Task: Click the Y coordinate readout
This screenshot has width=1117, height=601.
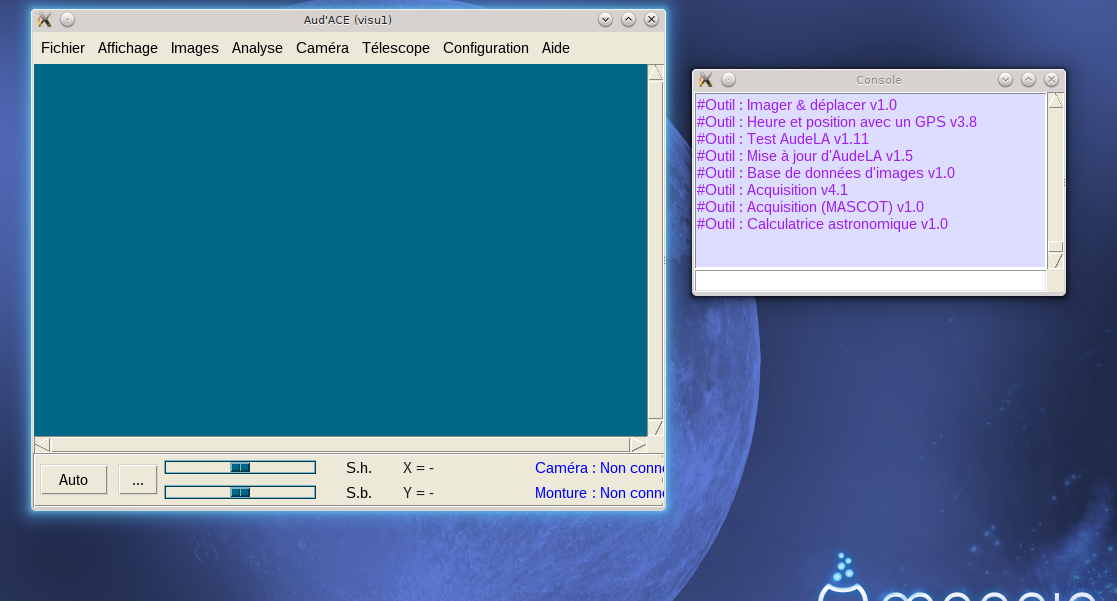Action: tap(418, 493)
